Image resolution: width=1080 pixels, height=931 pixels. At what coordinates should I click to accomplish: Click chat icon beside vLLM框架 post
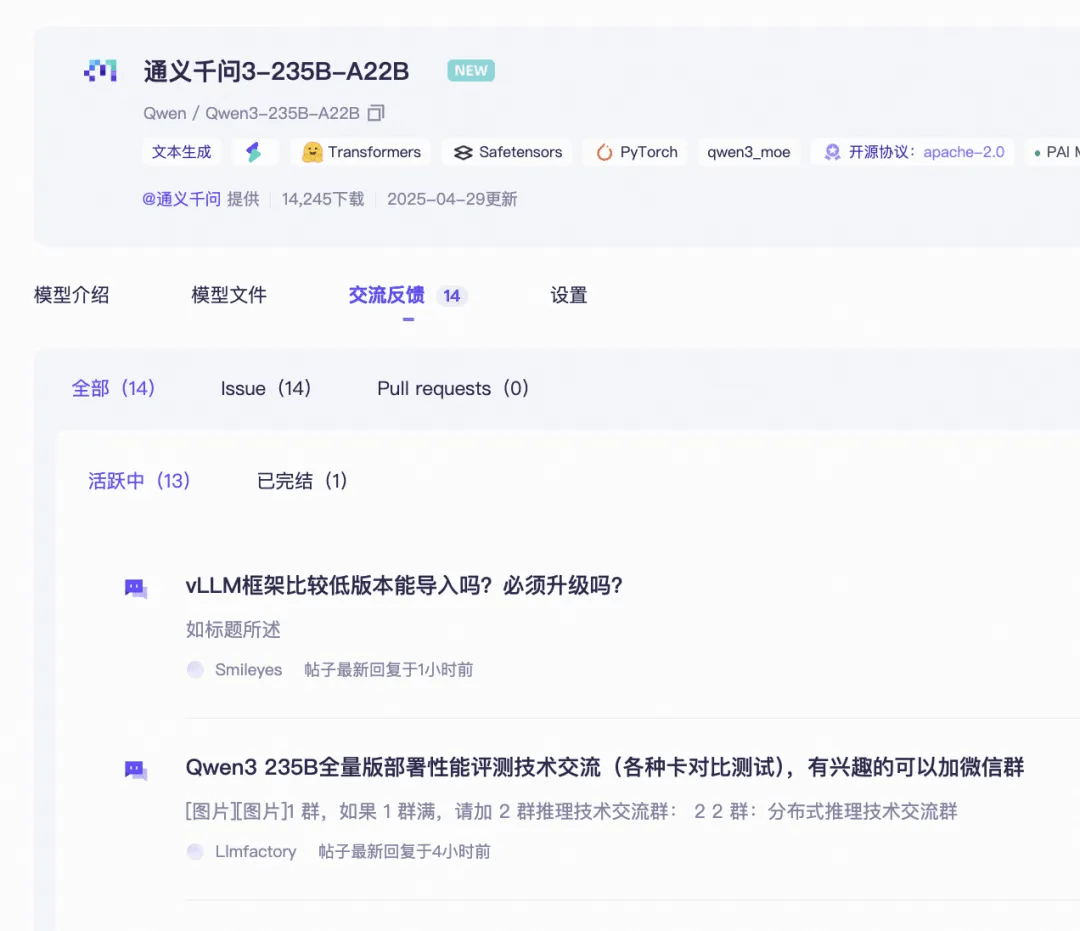(136, 589)
